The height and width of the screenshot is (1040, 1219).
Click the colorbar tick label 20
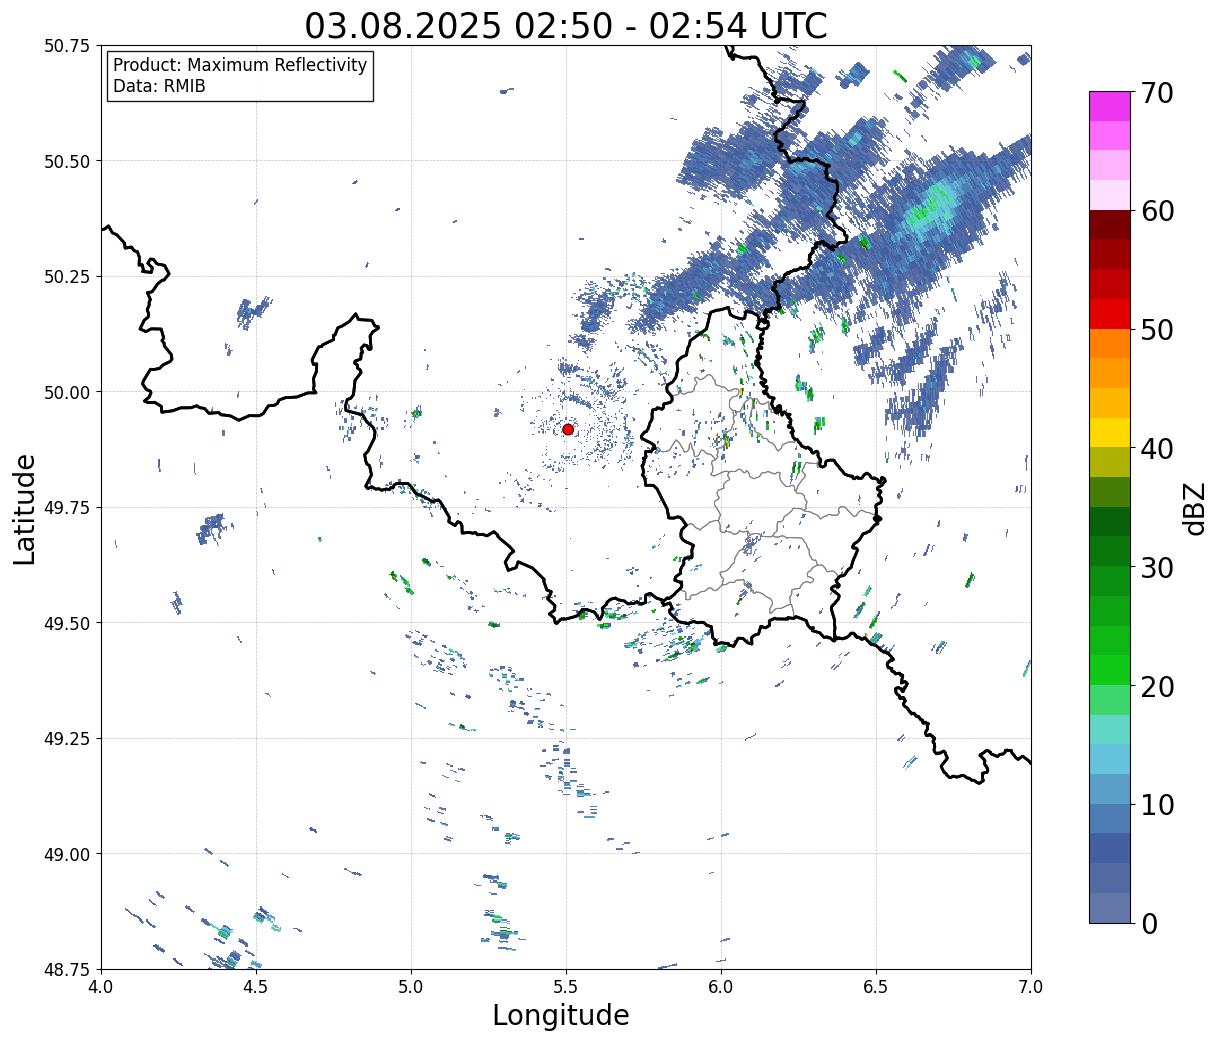(x=1157, y=687)
